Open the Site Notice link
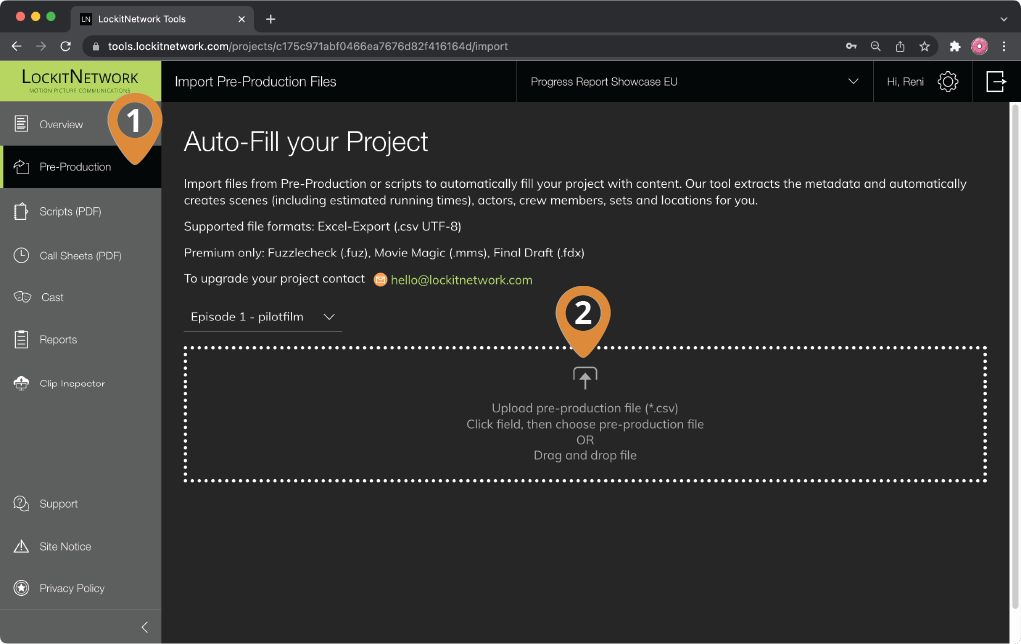Screen dimensions: 1021x644 (x=65, y=546)
